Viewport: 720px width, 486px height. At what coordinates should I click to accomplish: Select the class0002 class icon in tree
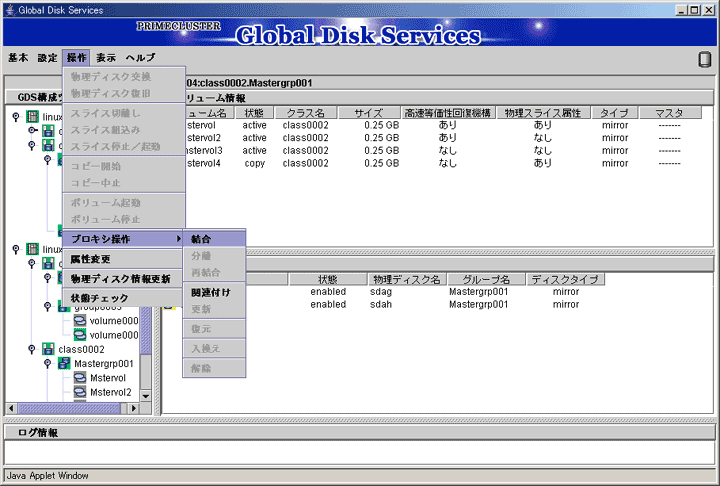click(x=48, y=349)
